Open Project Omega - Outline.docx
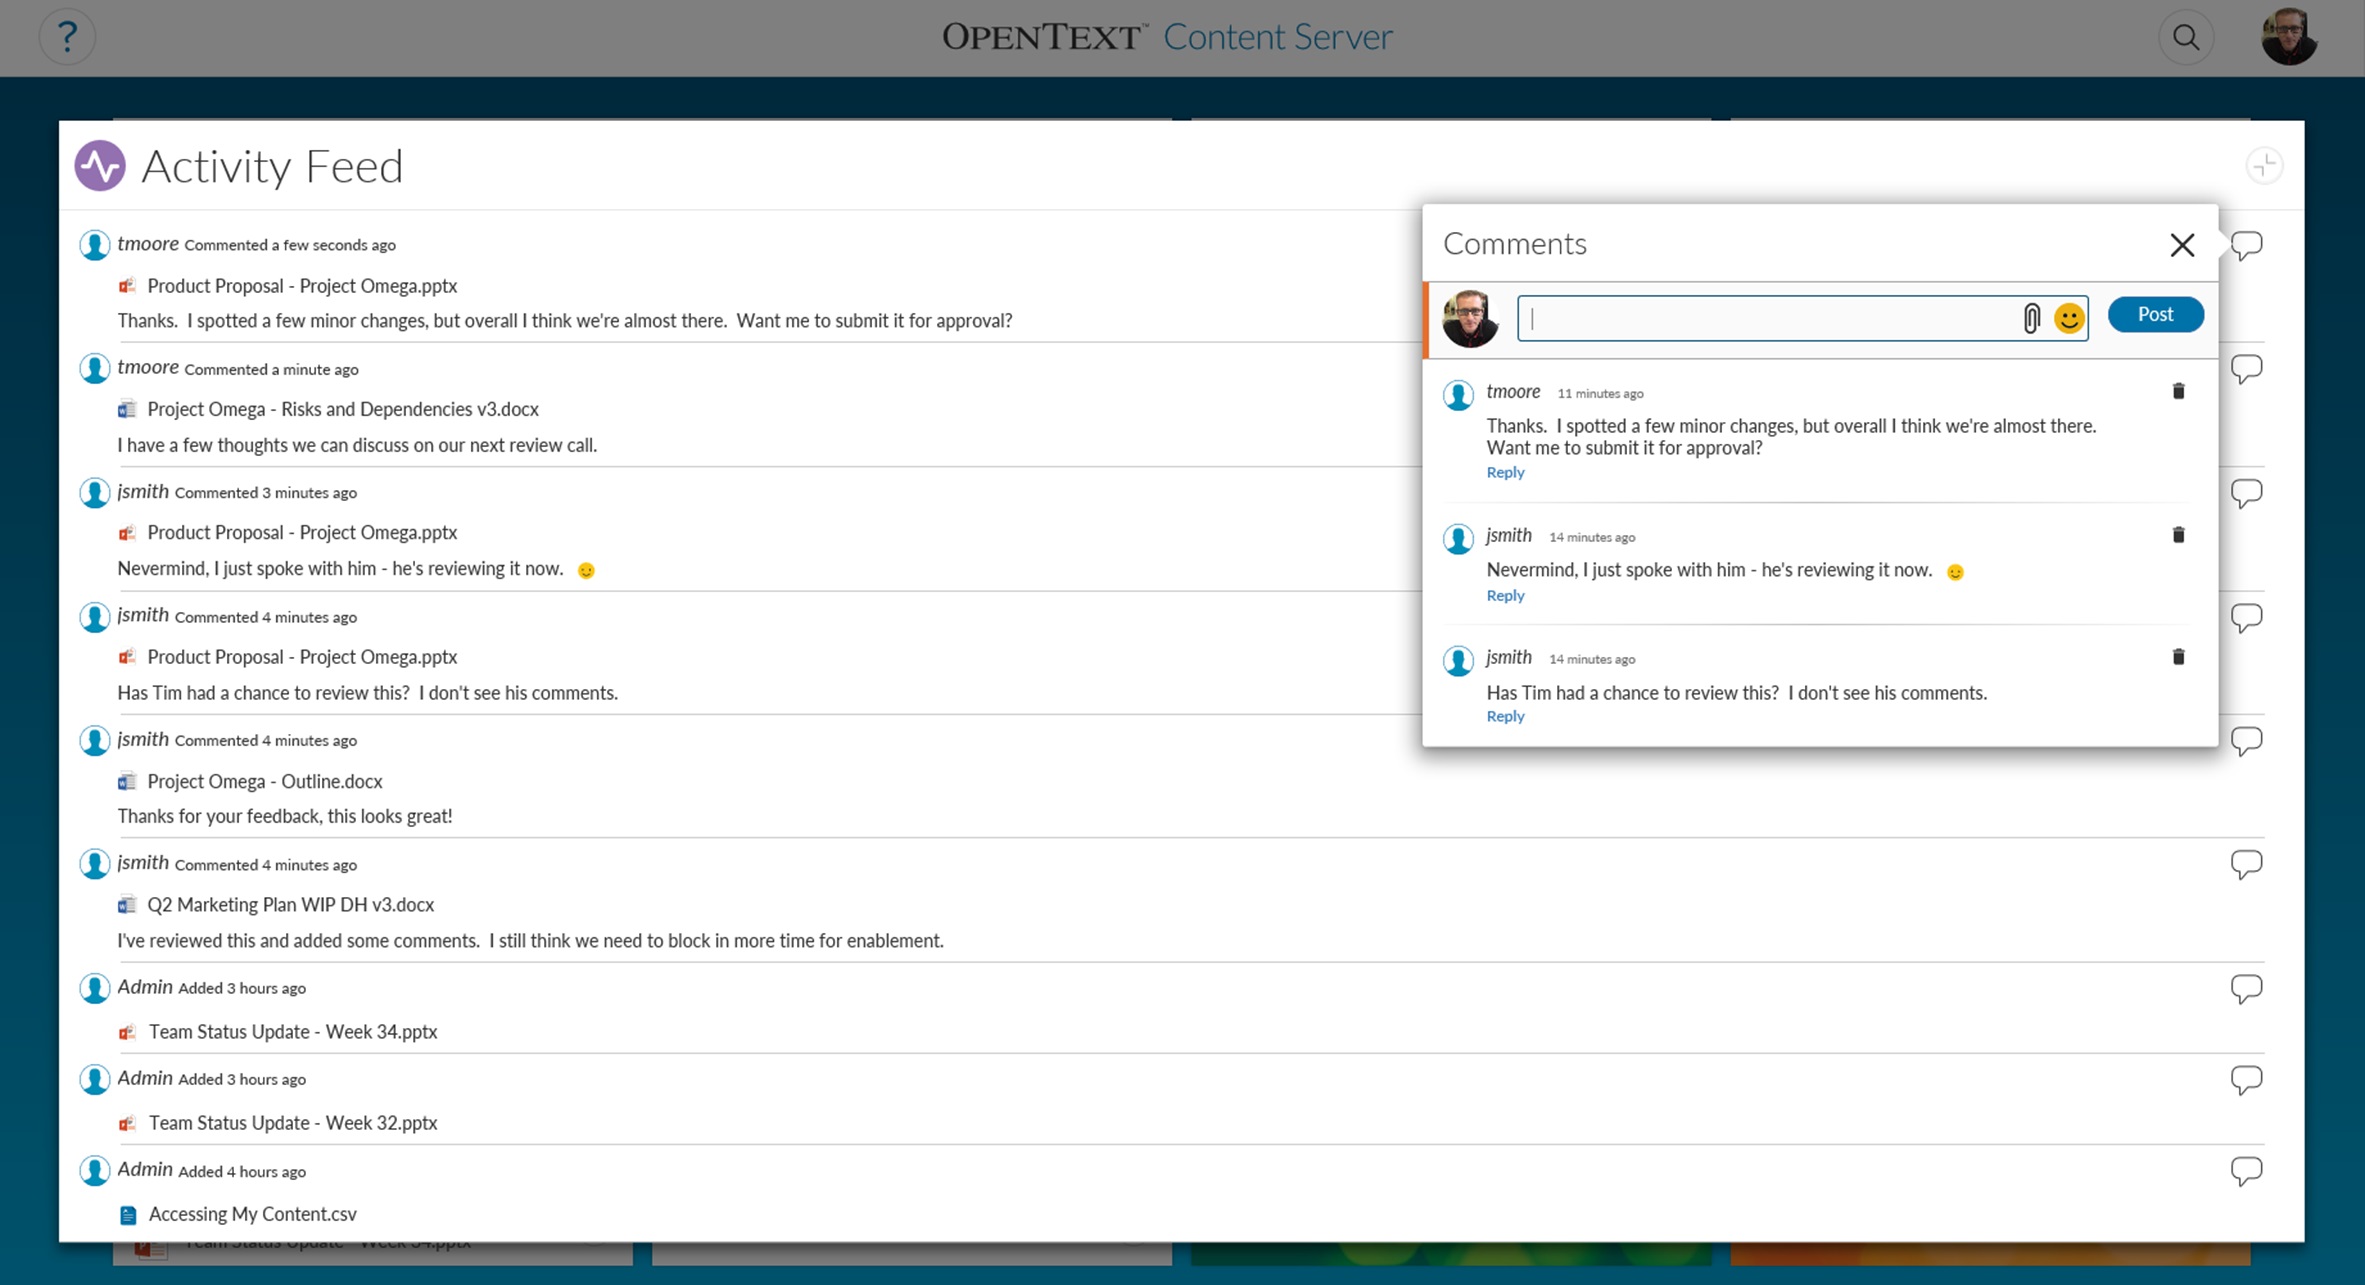2365x1285 pixels. click(265, 781)
